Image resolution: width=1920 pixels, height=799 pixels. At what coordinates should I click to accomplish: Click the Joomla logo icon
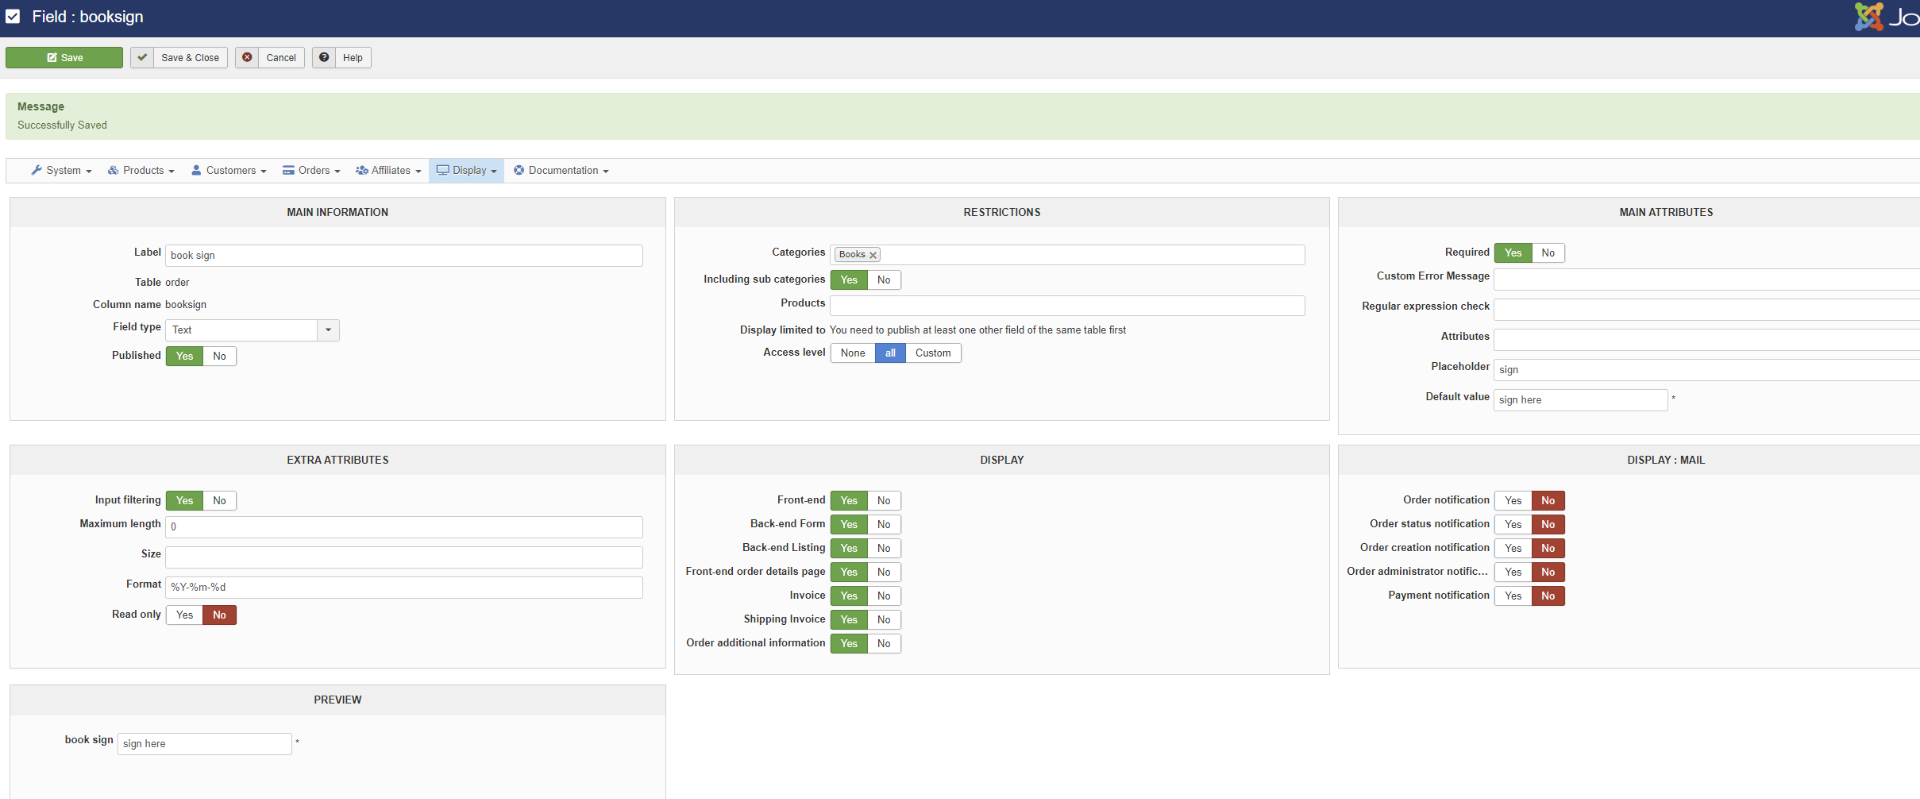(1868, 17)
